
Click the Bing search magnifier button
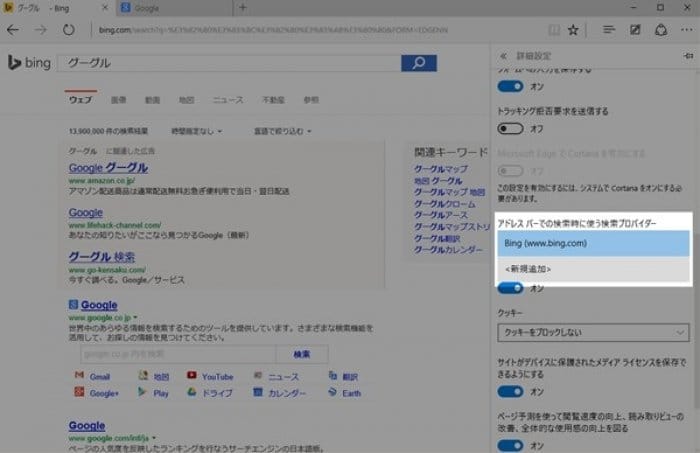coord(419,63)
